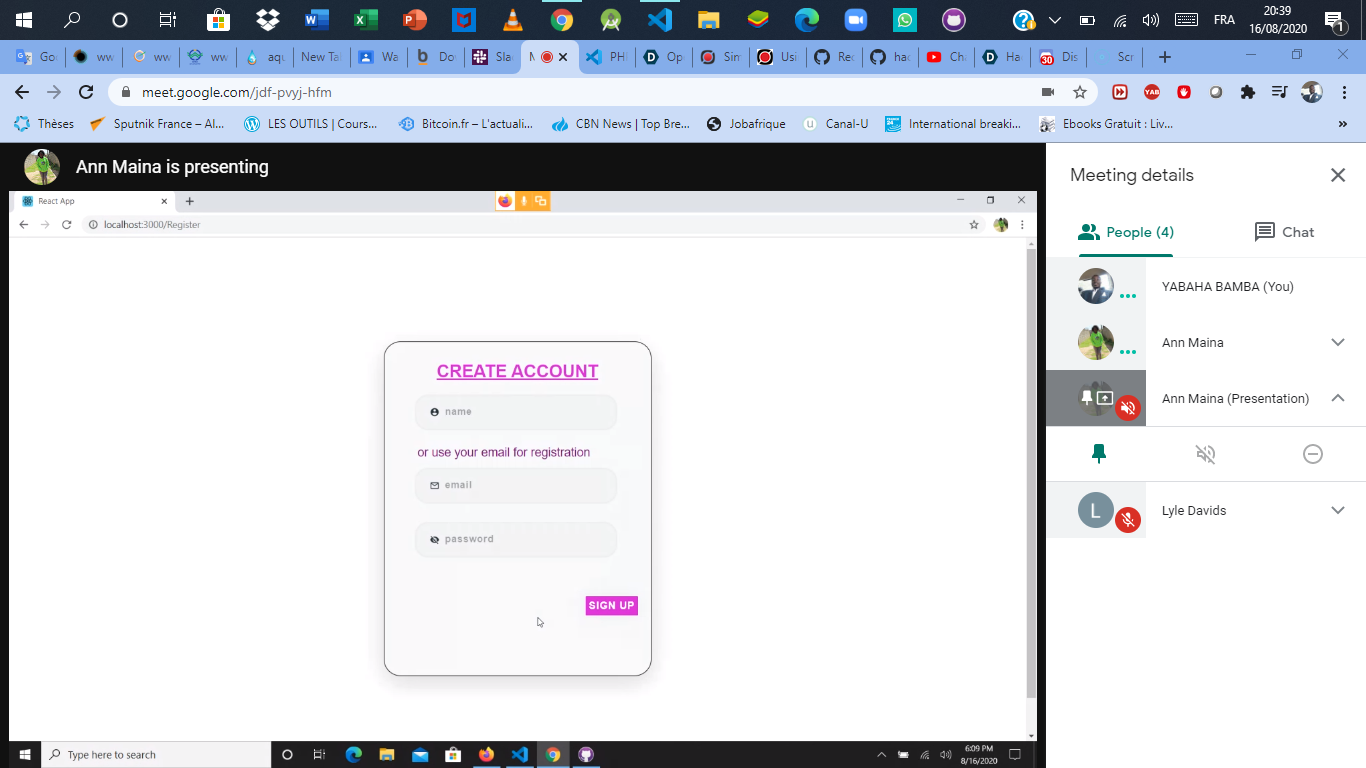
Task: Open Word from taskbar
Action: (x=316, y=19)
